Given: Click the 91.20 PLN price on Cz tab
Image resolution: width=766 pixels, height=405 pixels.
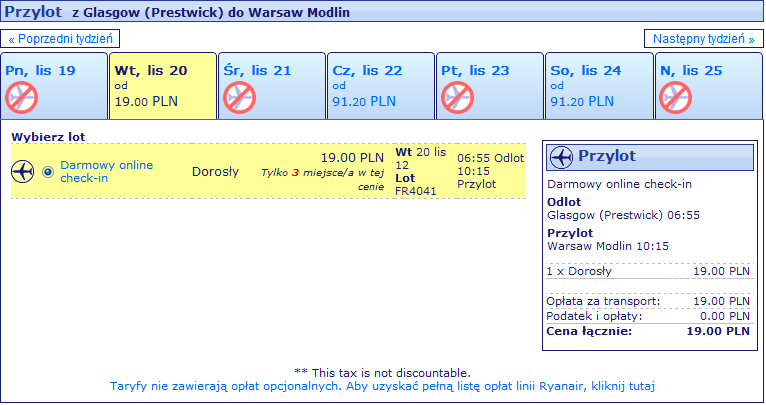Looking at the screenshot, I should (x=364, y=102).
